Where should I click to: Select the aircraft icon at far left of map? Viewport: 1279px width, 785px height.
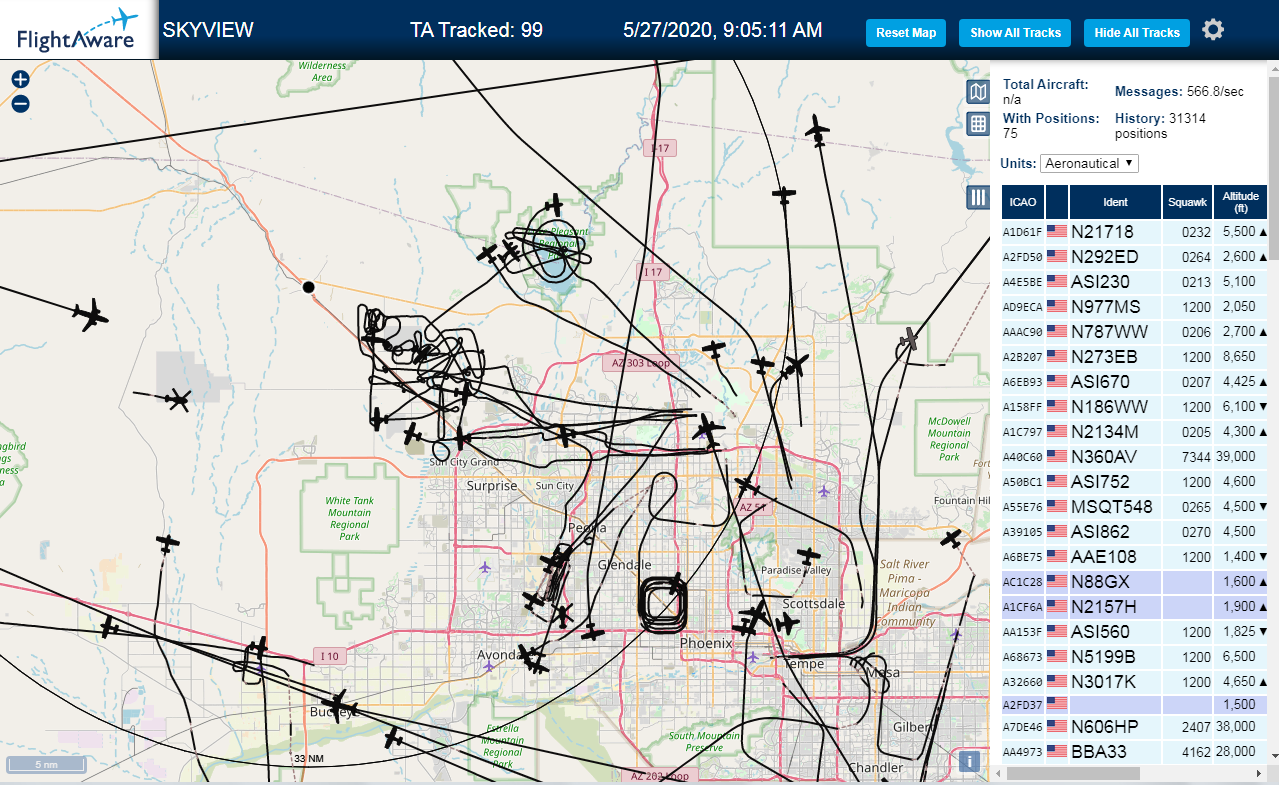tap(90, 316)
